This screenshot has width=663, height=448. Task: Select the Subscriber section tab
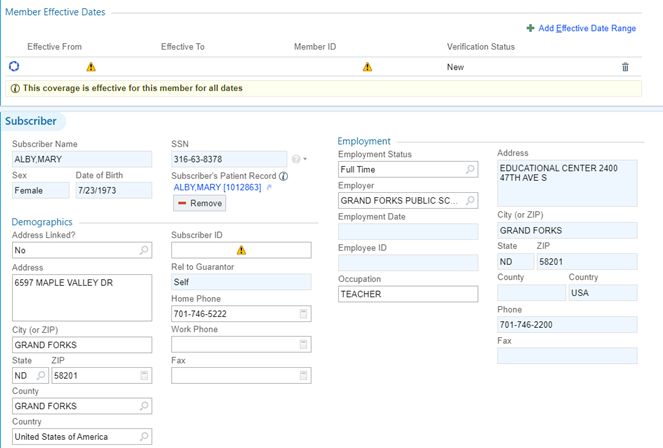pyautogui.click(x=31, y=121)
